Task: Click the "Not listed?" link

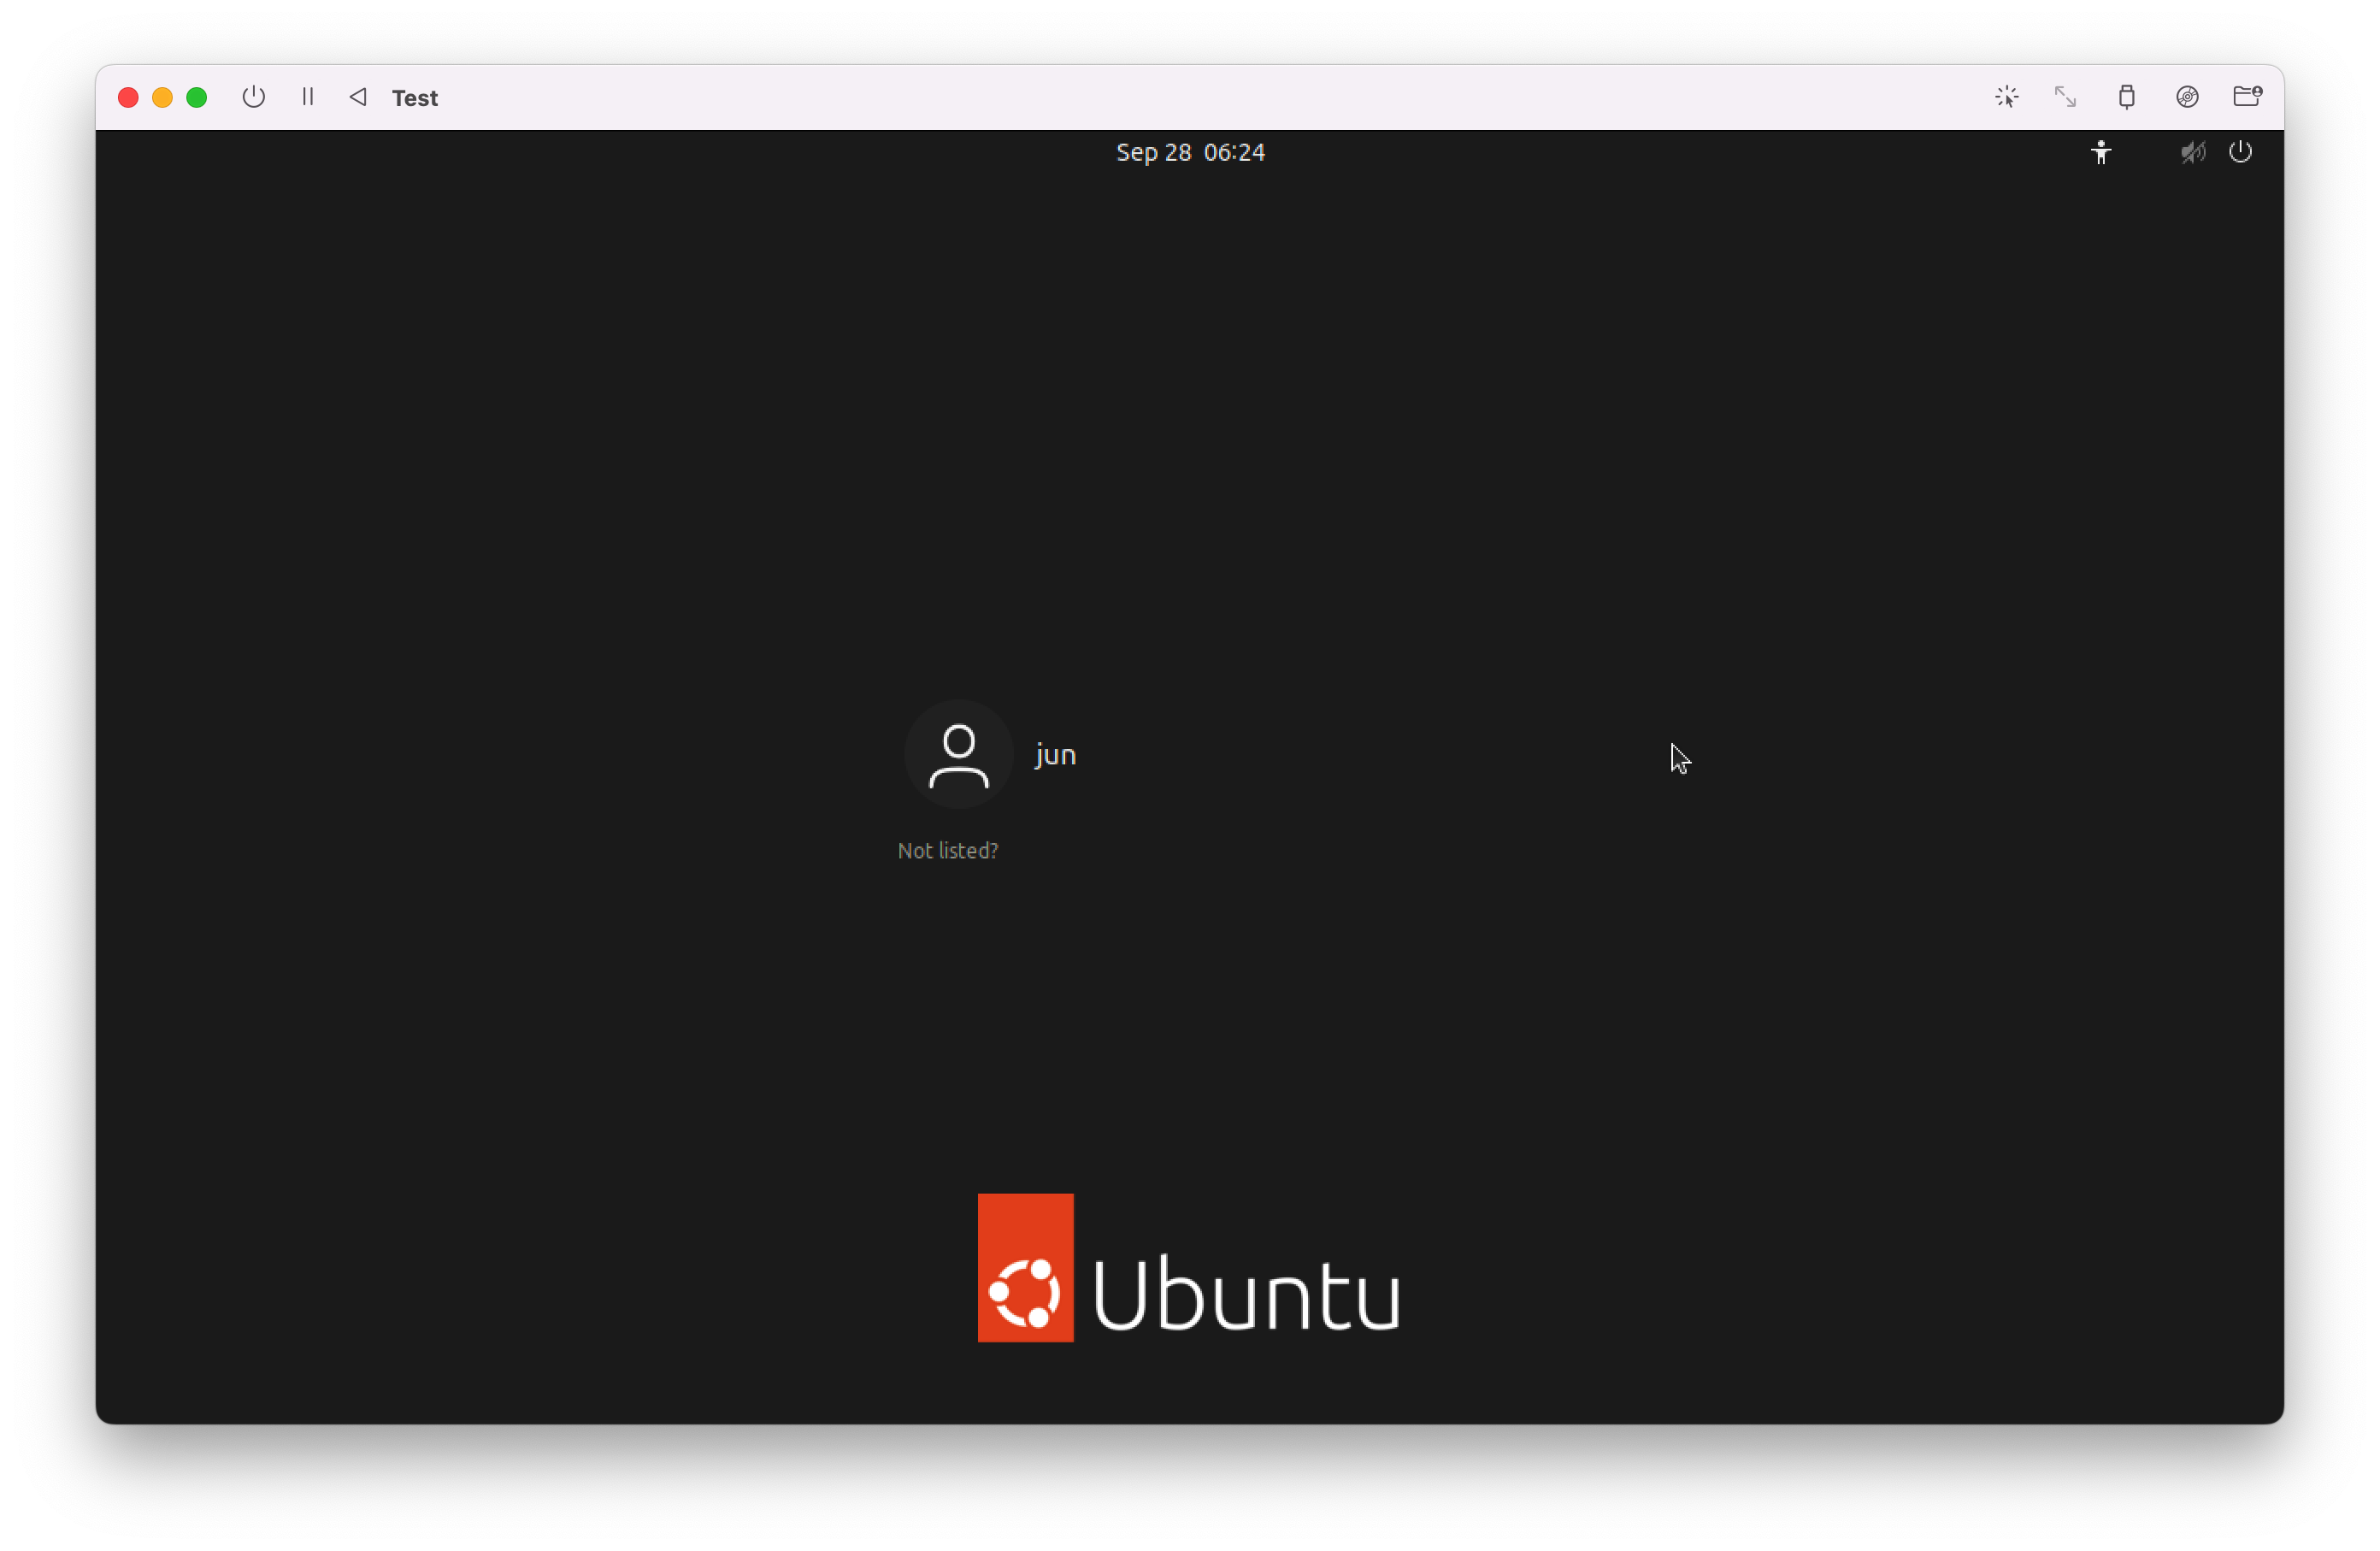Action: pyautogui.click(x=947, y=851)
